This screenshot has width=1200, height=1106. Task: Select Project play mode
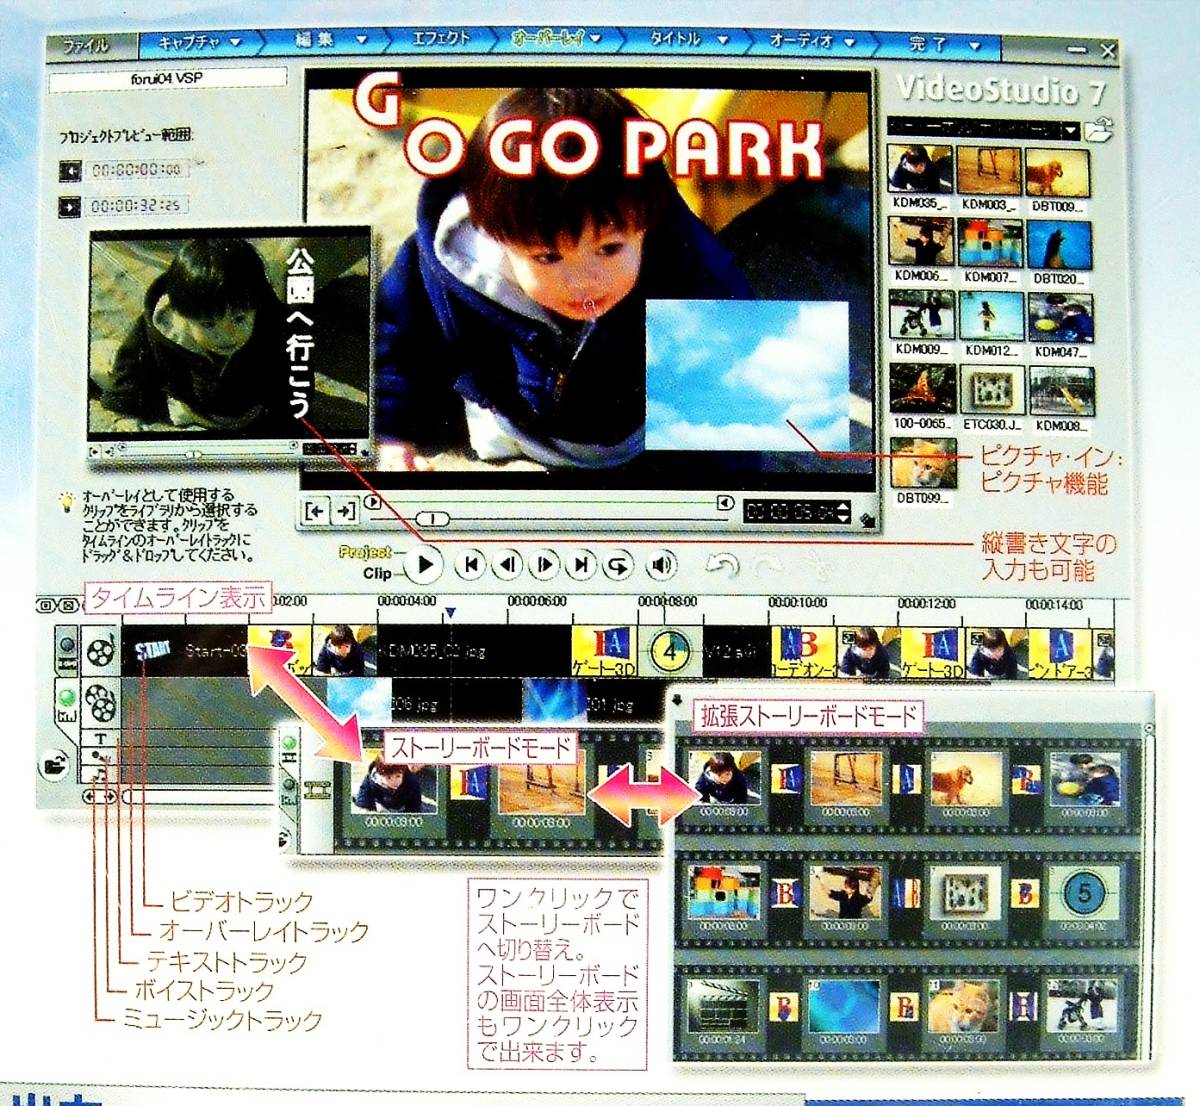pyautogui.click(x=365, y=552)
